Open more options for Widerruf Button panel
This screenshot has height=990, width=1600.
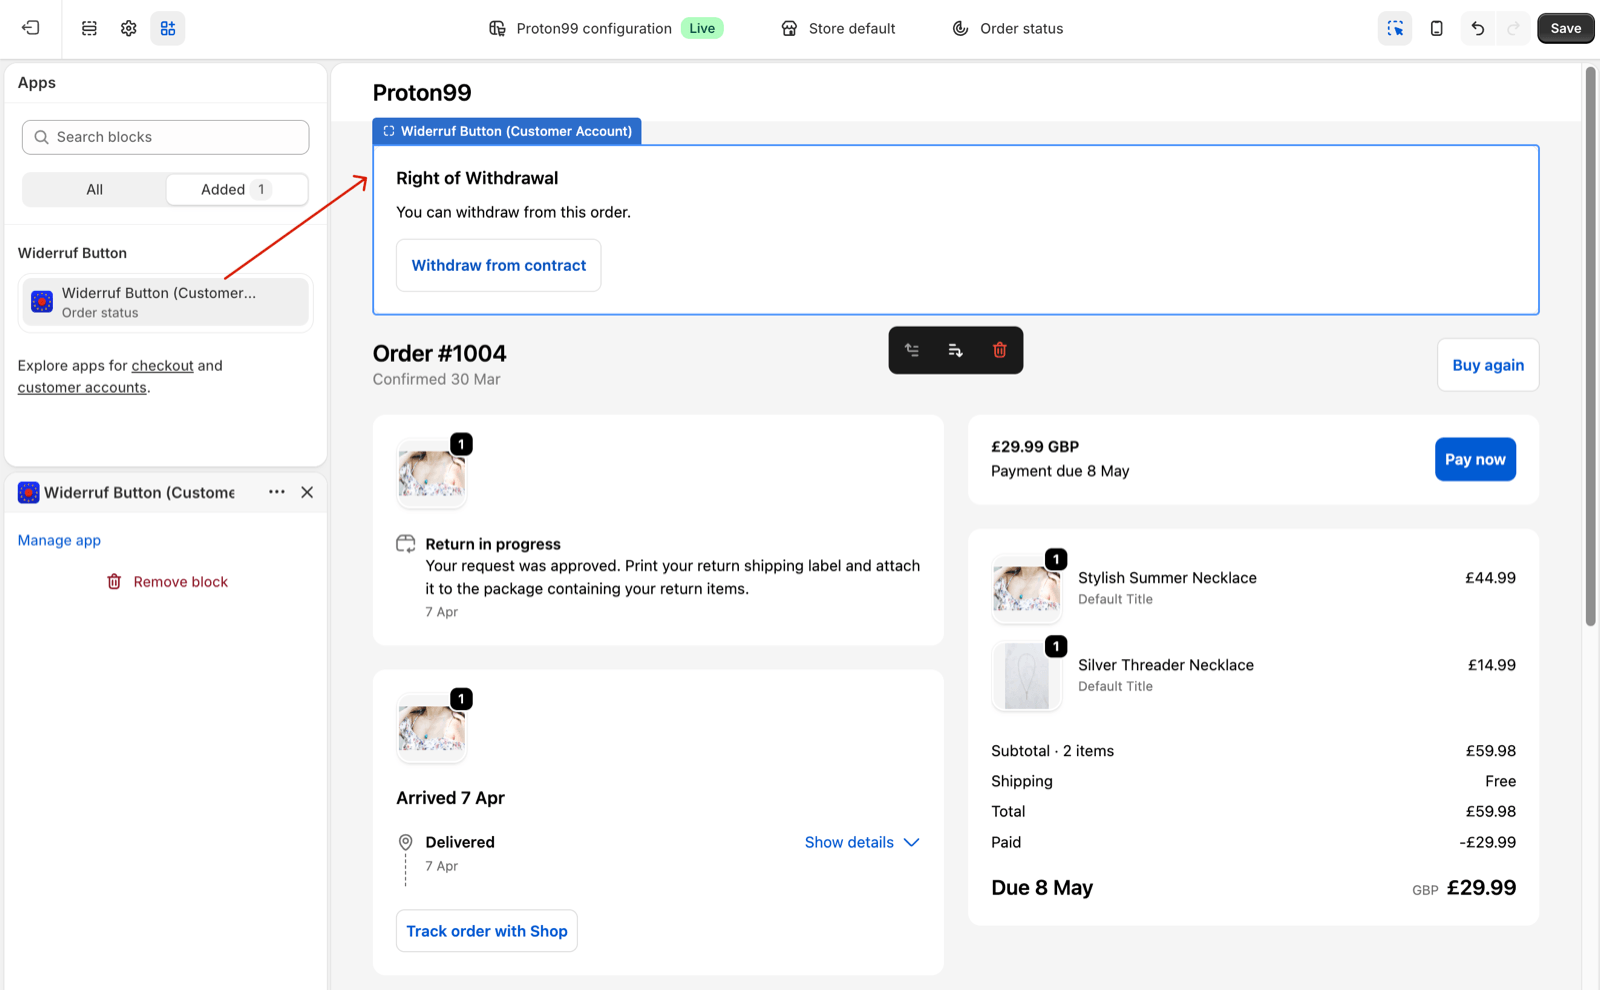click(x=277, y=492)
